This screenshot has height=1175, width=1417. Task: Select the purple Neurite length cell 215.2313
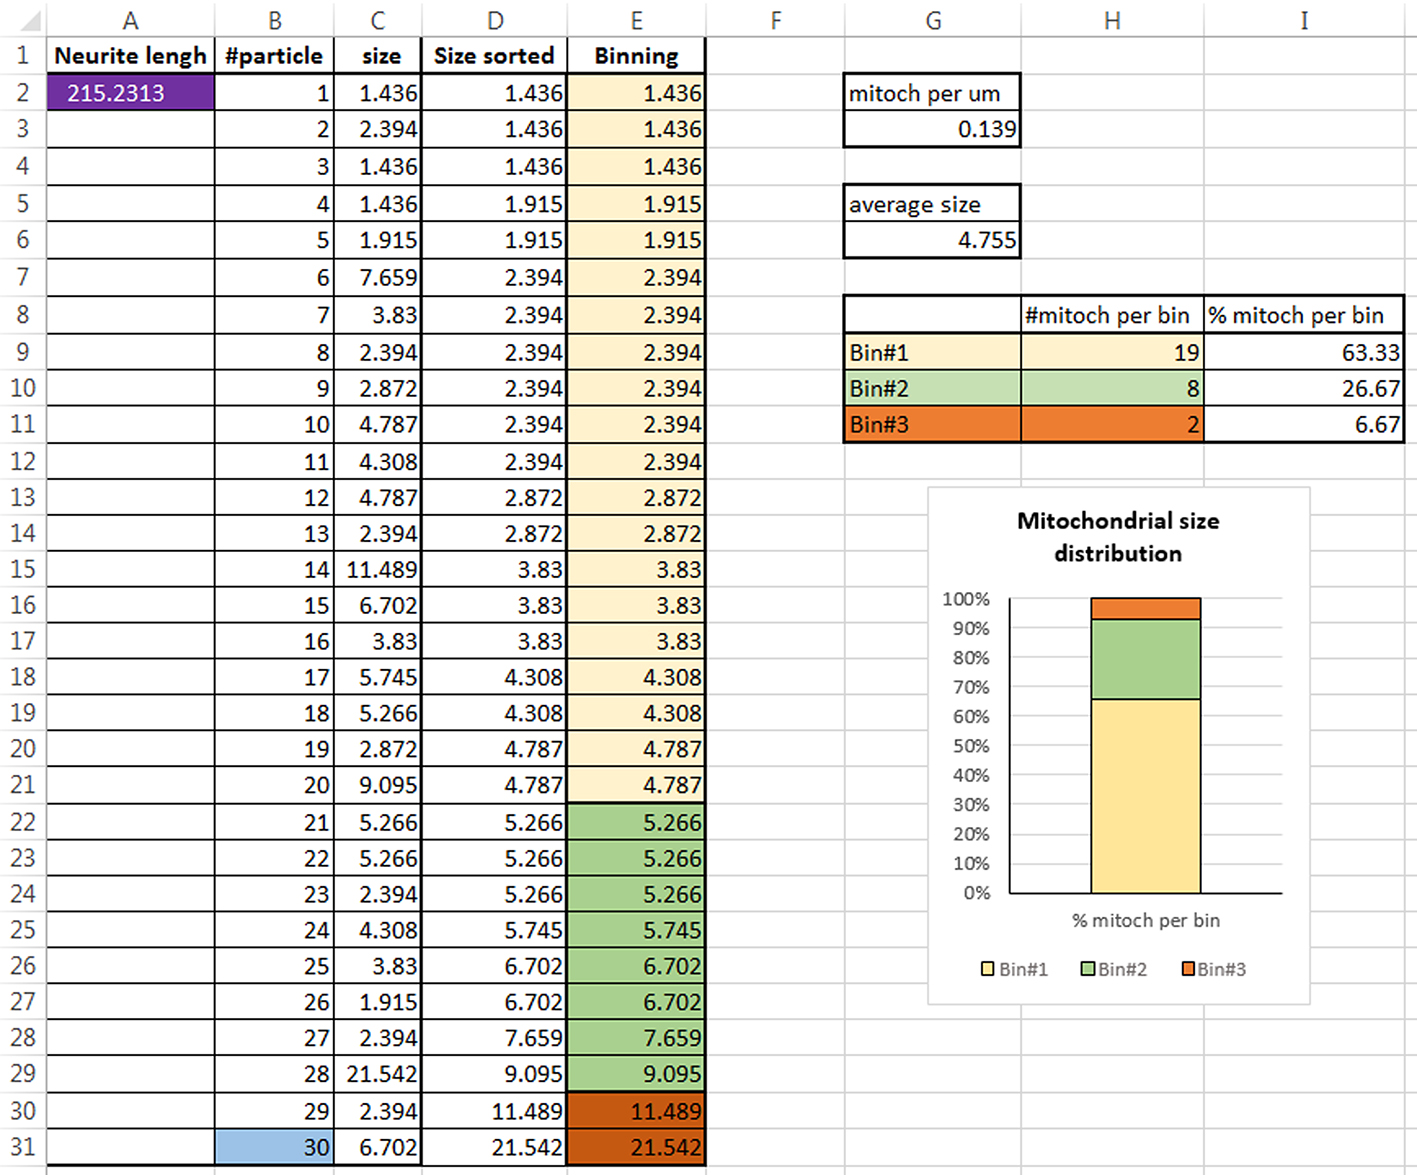[x=130, y=93]
